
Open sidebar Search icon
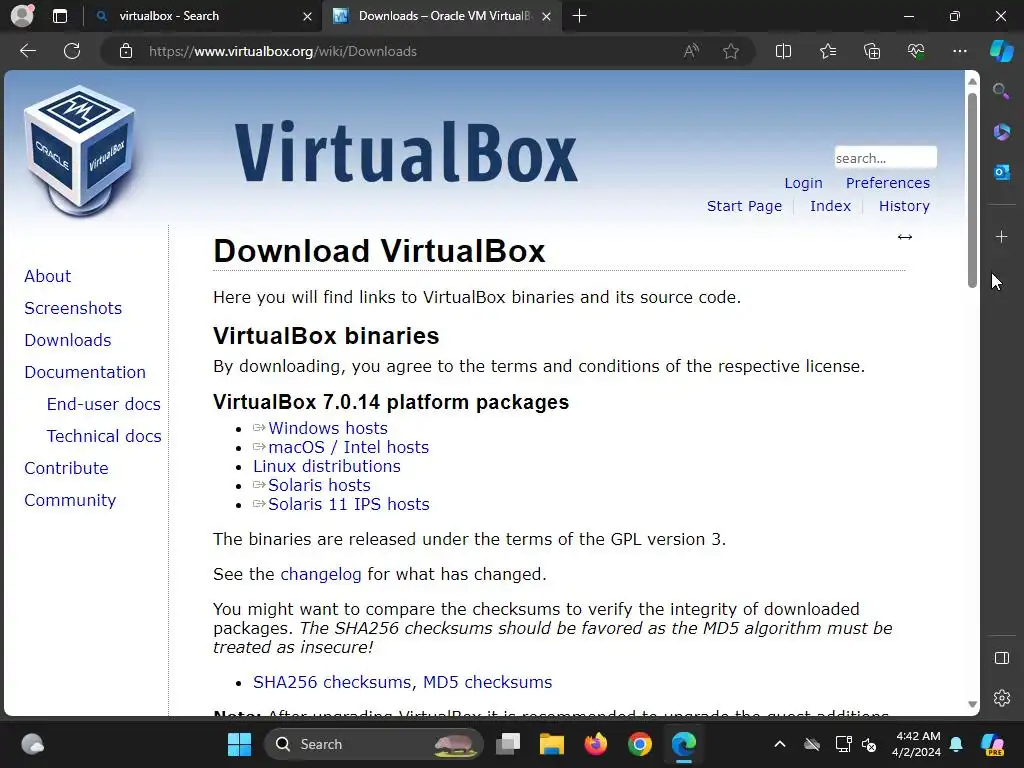click(1001, 91)
